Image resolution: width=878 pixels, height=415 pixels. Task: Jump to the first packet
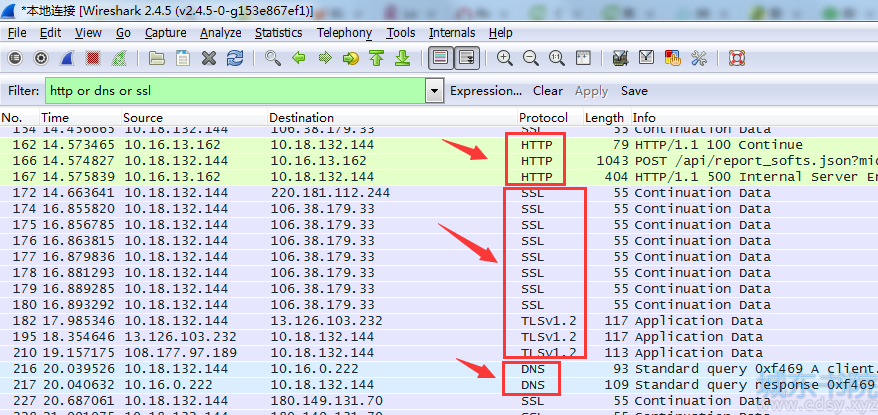(x=376, y=58)
